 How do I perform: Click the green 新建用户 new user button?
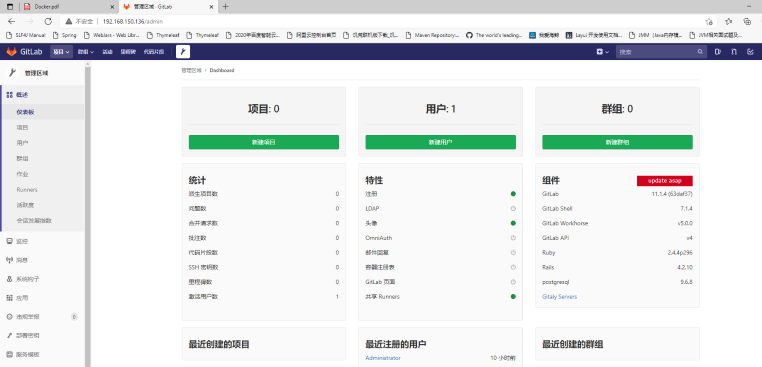click(441, 142)
